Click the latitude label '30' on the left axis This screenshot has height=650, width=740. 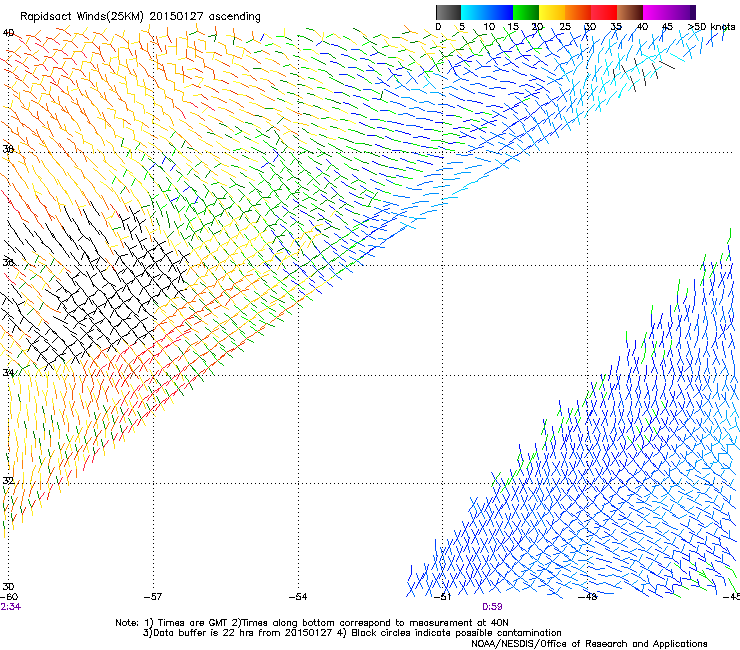(8, 587)
